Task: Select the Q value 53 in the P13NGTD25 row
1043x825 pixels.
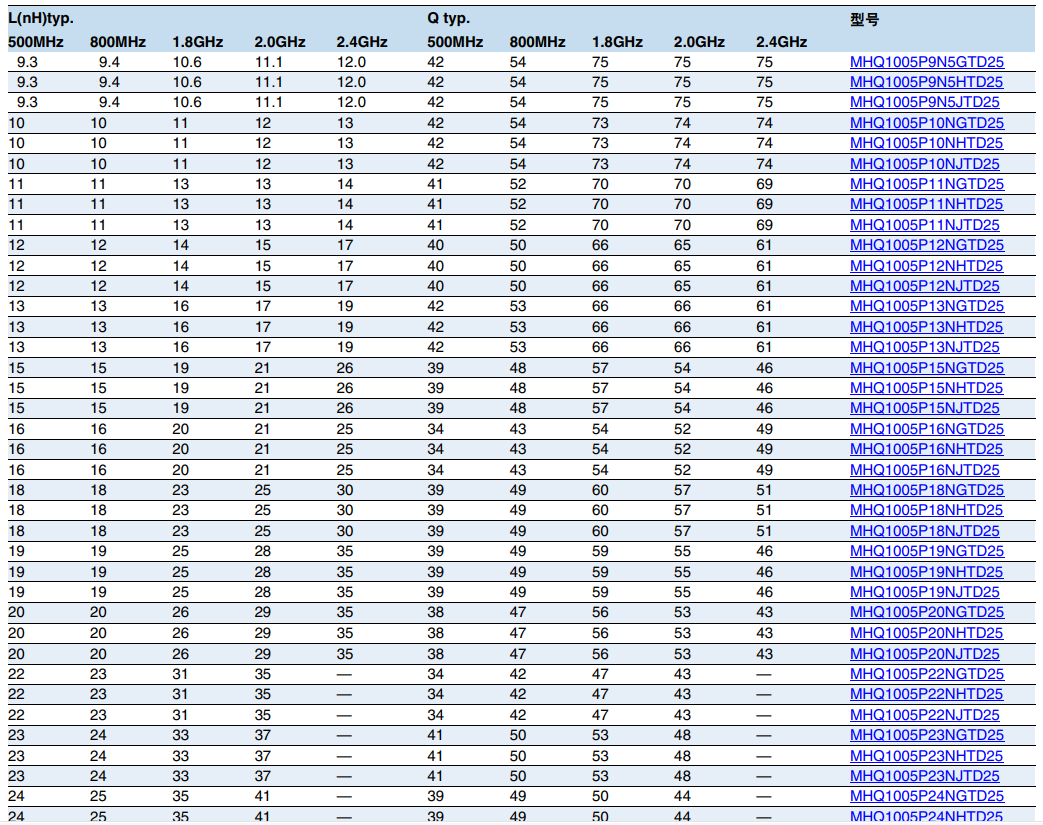Action: click(x=518, y=306)
